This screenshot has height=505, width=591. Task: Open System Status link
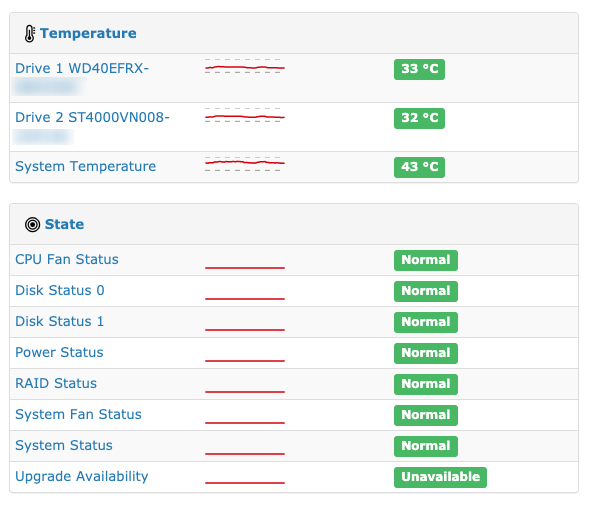[x=64, y=445]
